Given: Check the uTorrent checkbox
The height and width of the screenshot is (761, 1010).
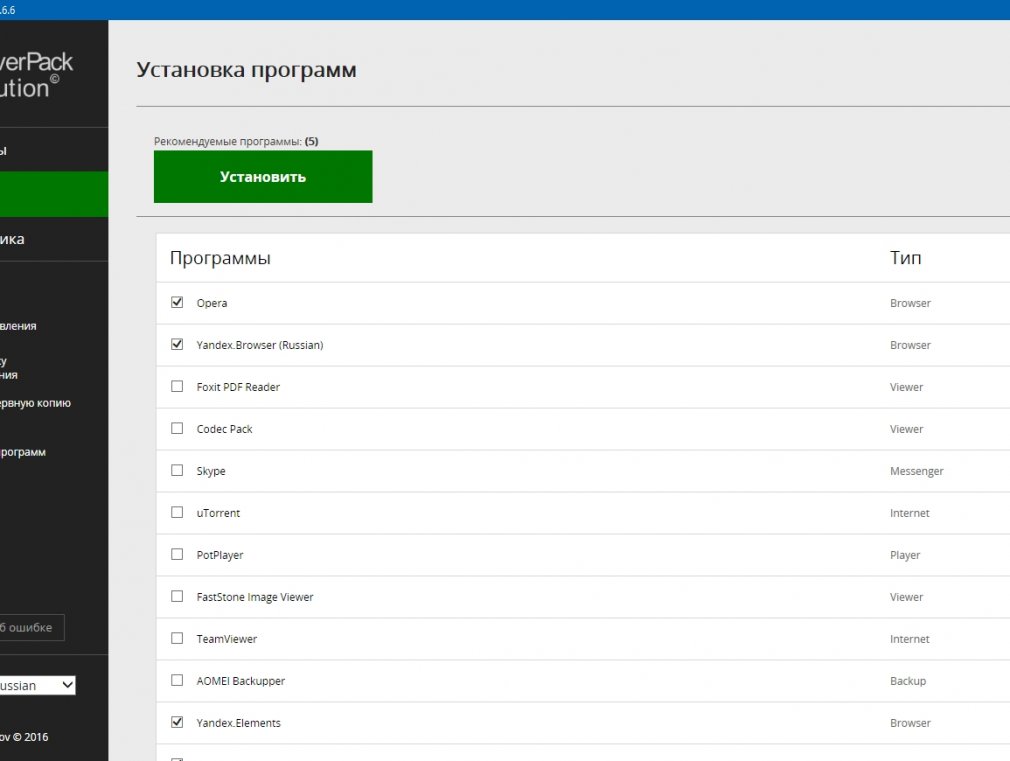Looking at the screenshot, I should pyautogui.click(x=177, y=512).
